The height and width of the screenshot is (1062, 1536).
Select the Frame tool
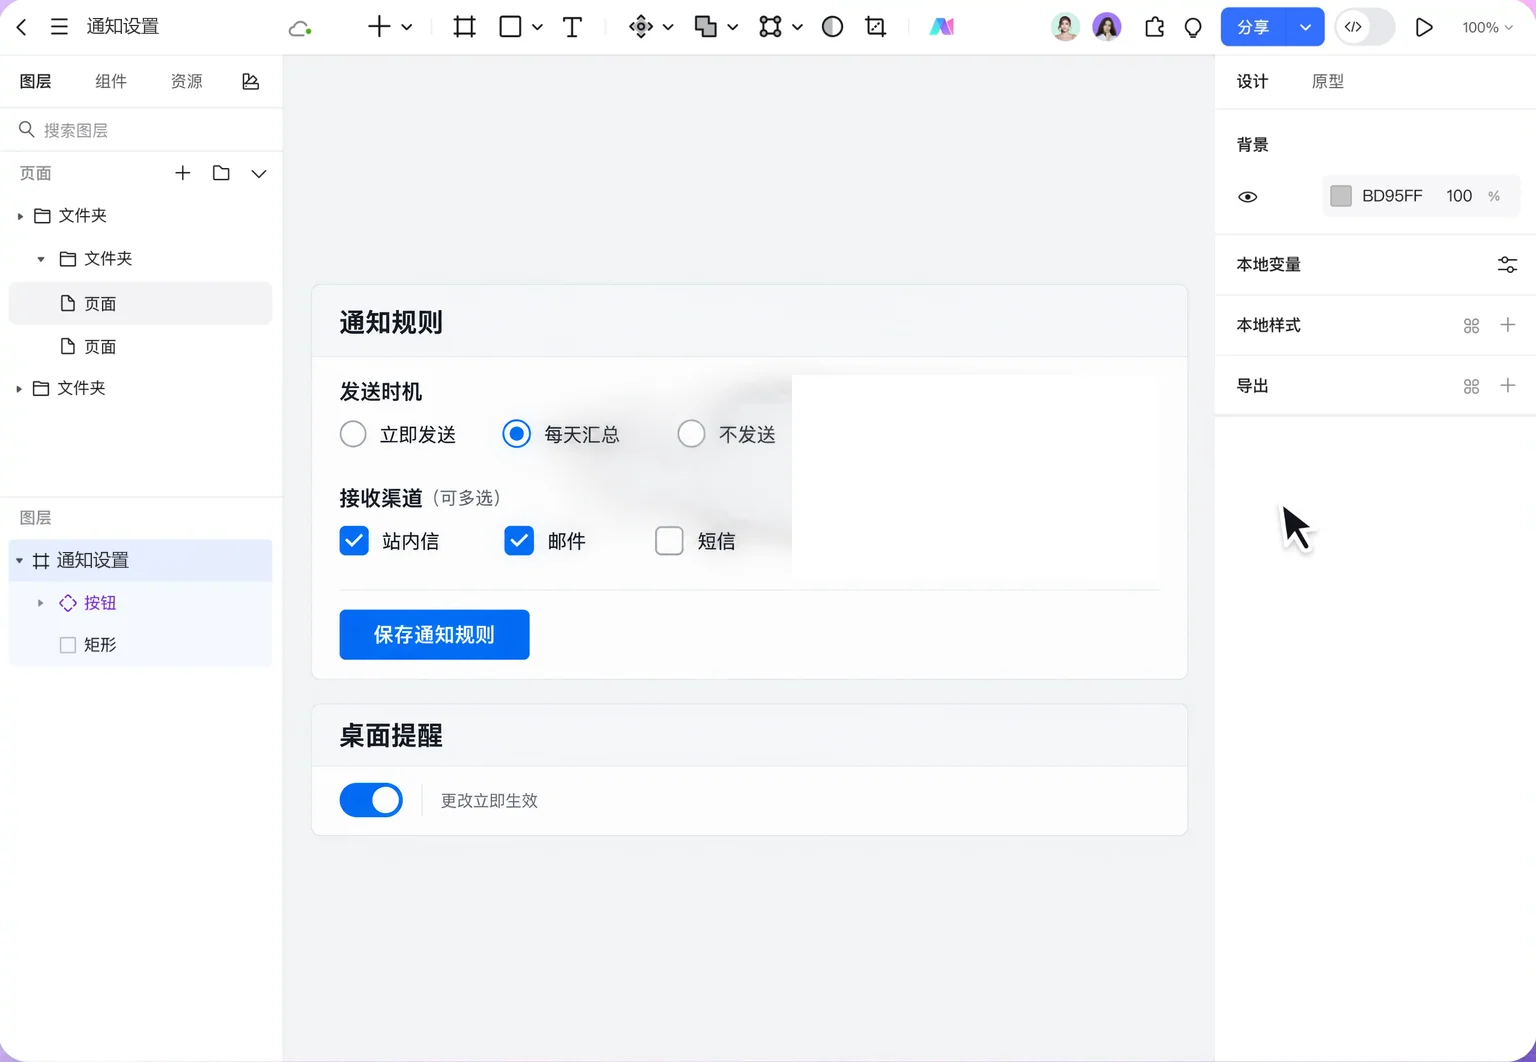coord(464,27)
